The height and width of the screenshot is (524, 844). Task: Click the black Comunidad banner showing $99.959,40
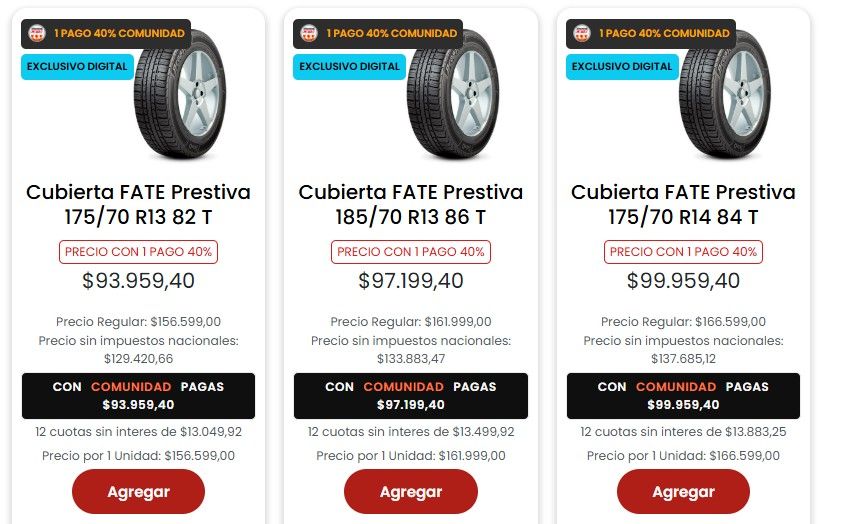[x=683, y=396]
